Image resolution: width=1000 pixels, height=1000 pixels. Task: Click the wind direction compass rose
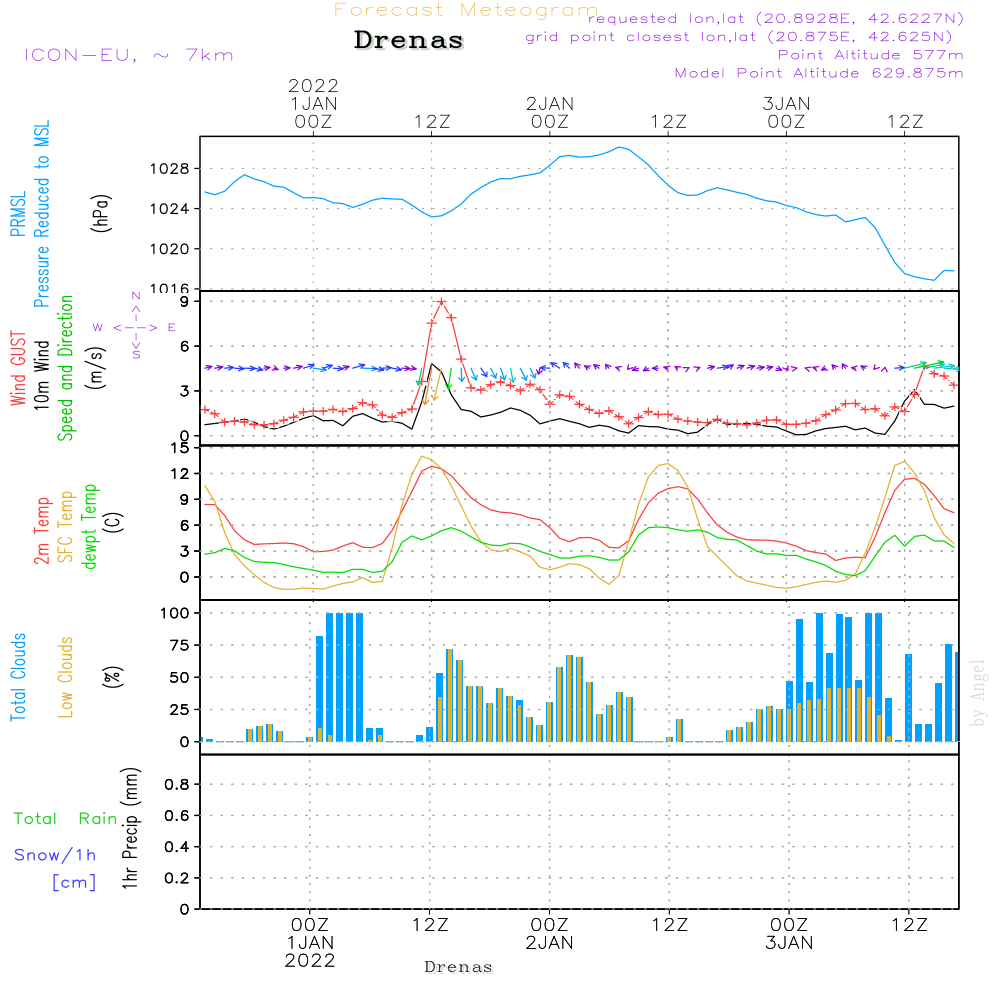[136, 327]
